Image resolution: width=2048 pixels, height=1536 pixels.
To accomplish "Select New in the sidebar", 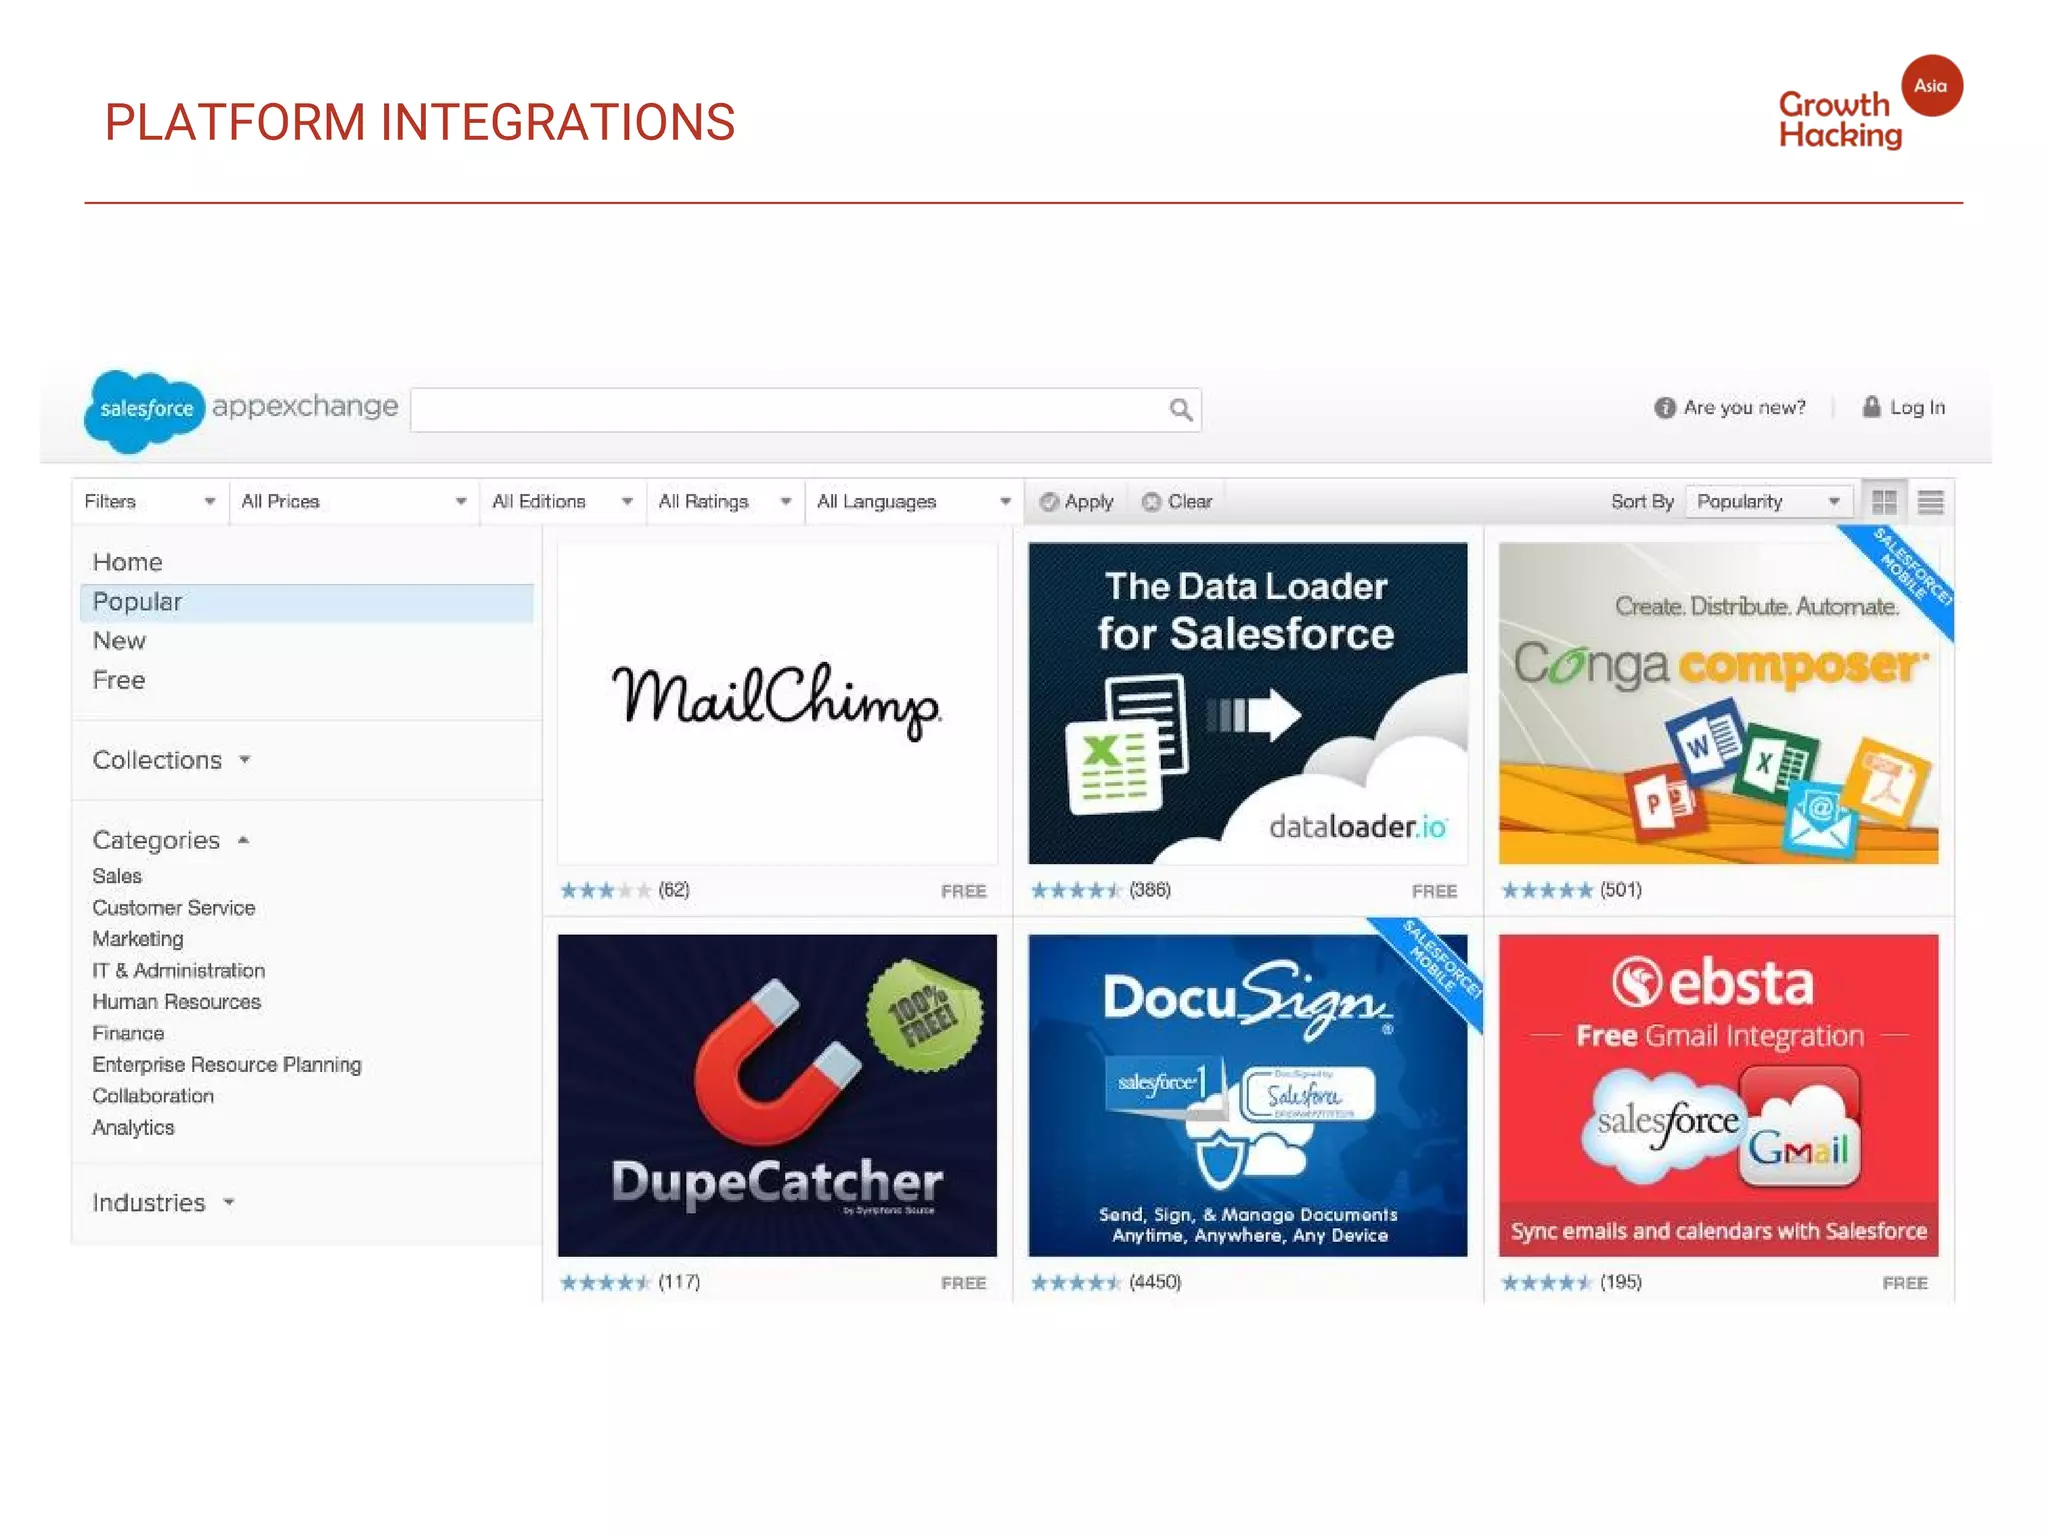I will point(119,641).
